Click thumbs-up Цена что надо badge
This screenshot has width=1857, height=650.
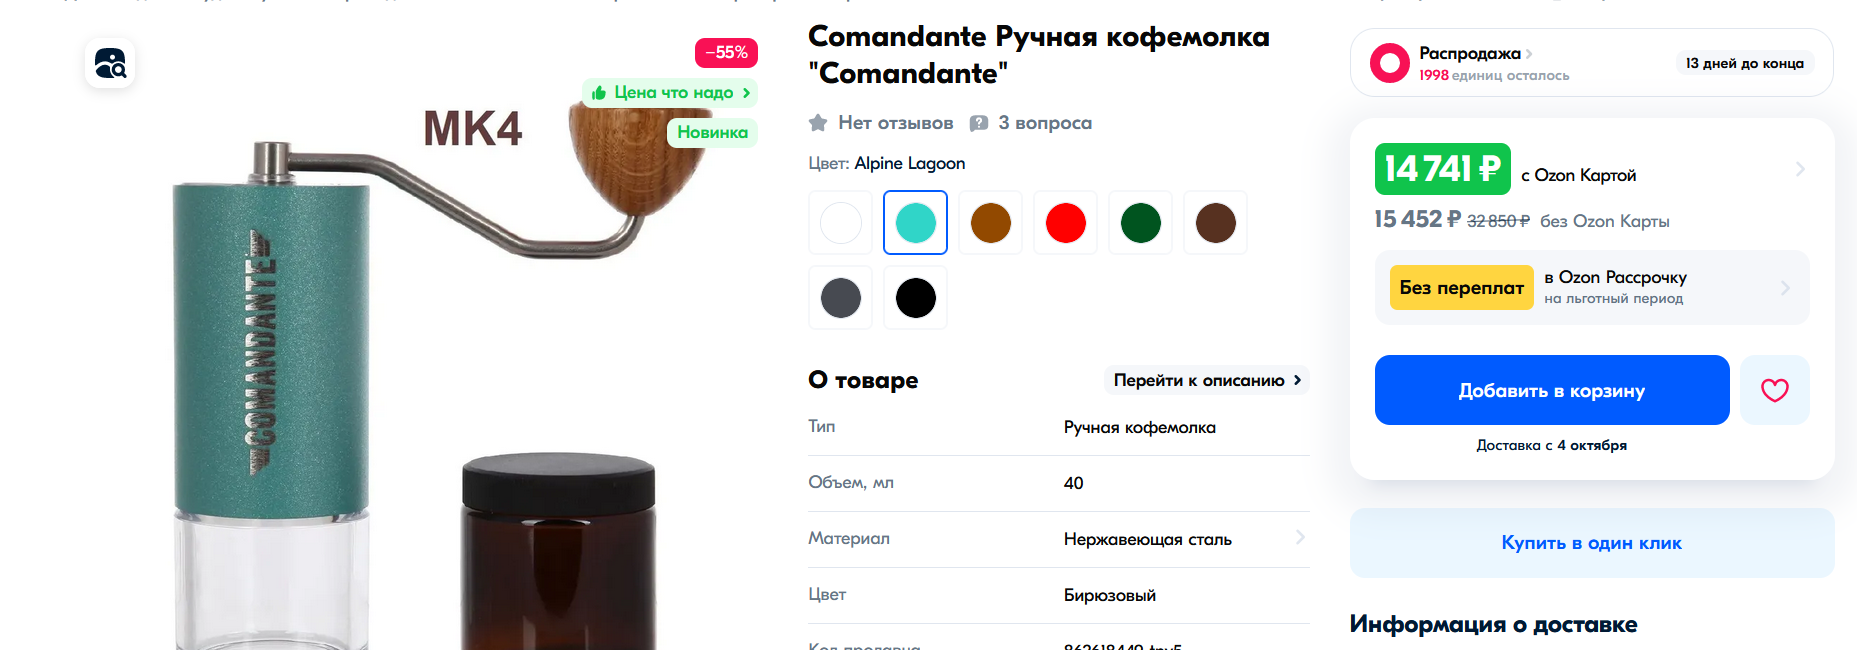670,93
